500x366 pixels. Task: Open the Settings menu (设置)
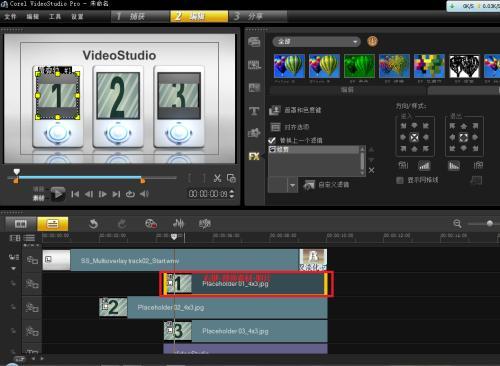(x=77, y=17)
